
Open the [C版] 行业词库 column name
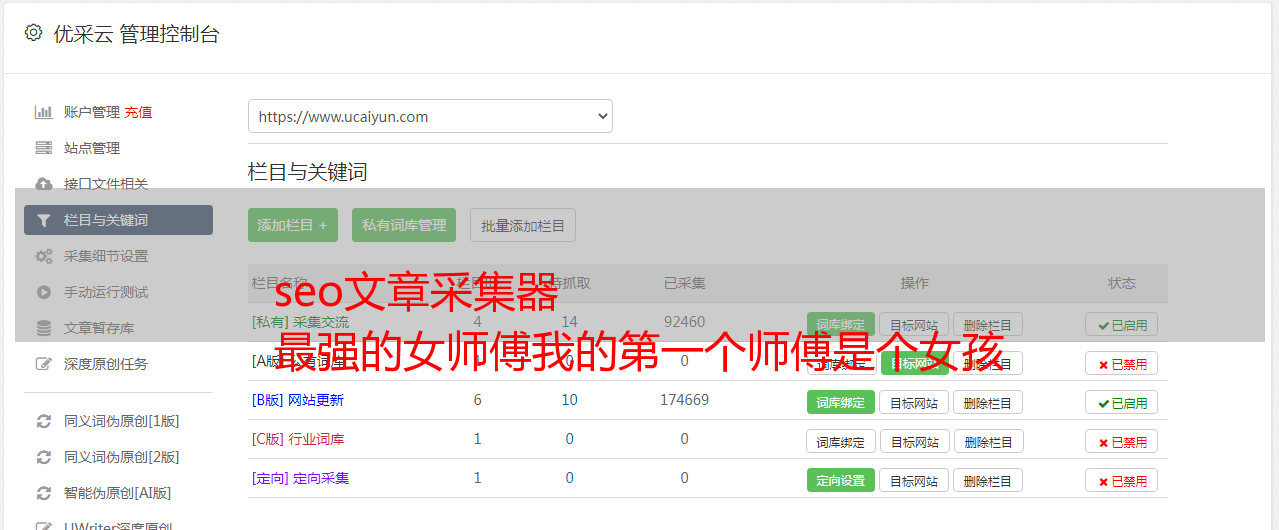coord(298,439)
